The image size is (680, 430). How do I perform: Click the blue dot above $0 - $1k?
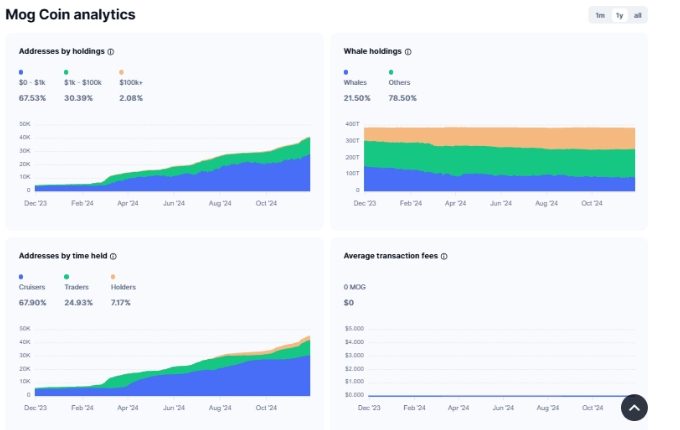[x=21, y=72]
